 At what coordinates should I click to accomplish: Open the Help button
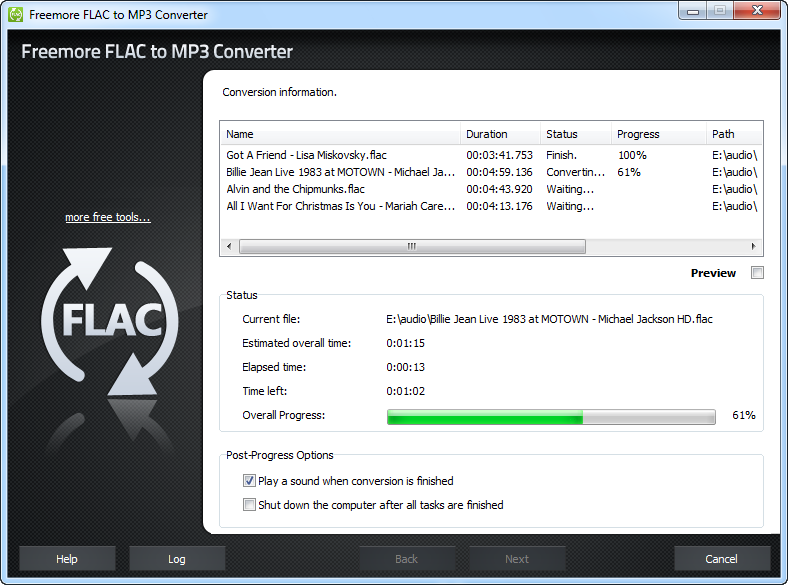click(67, 559)
